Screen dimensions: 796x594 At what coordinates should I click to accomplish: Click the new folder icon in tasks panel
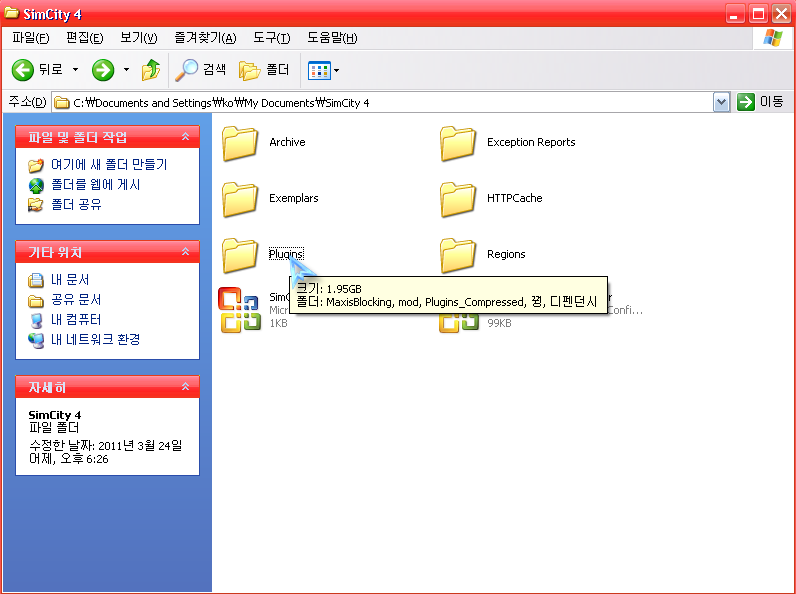point(36,165)
